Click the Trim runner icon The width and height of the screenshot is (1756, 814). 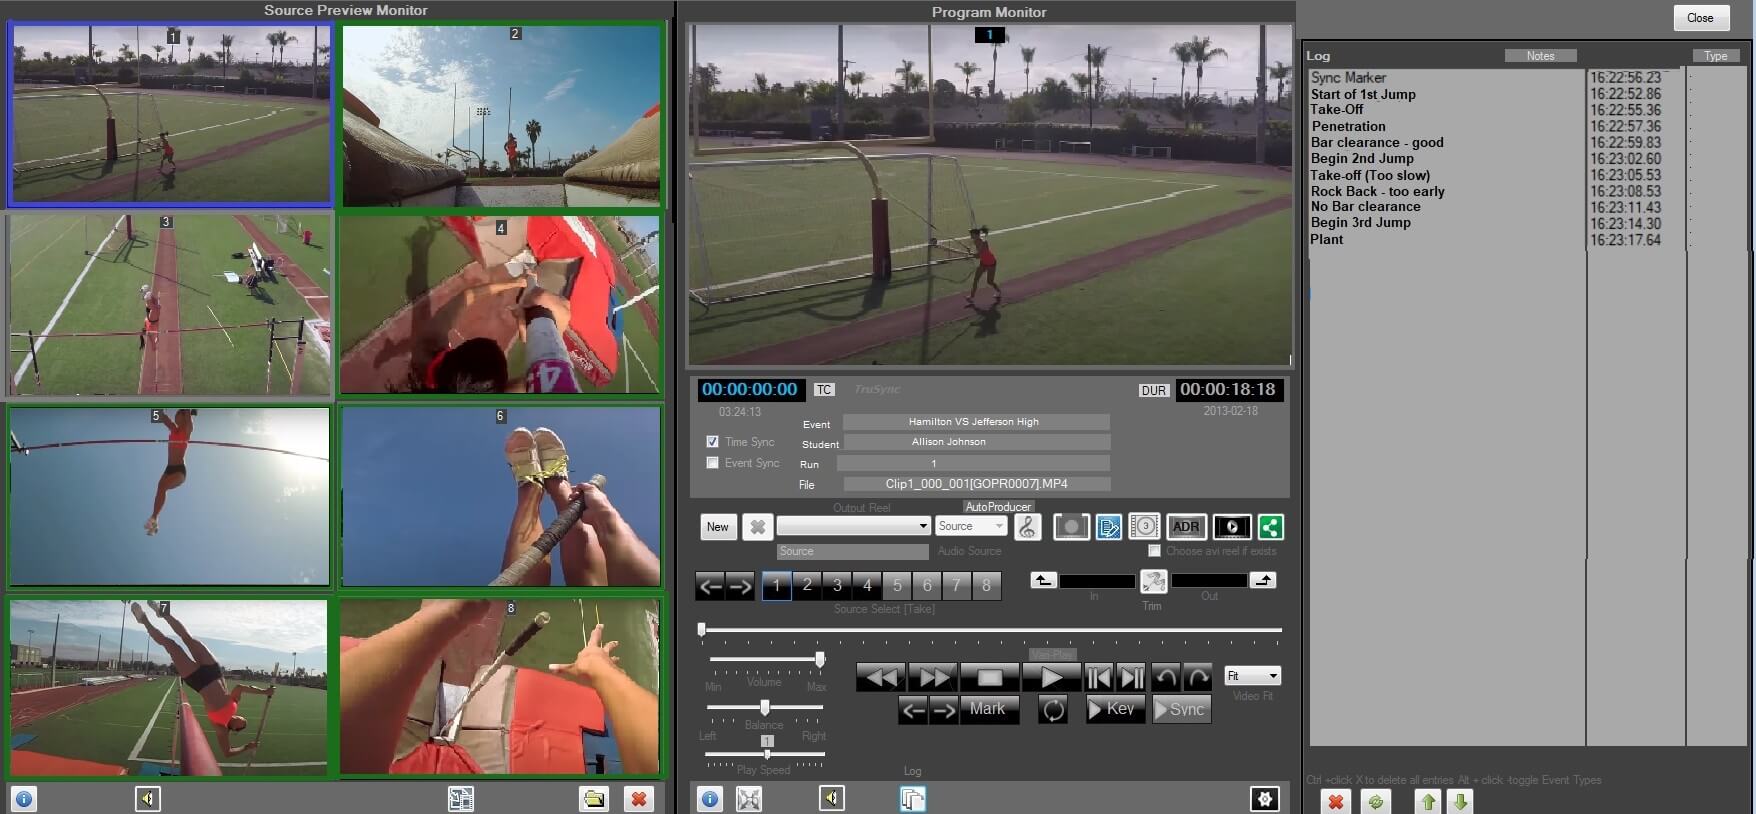(1153, 581)
